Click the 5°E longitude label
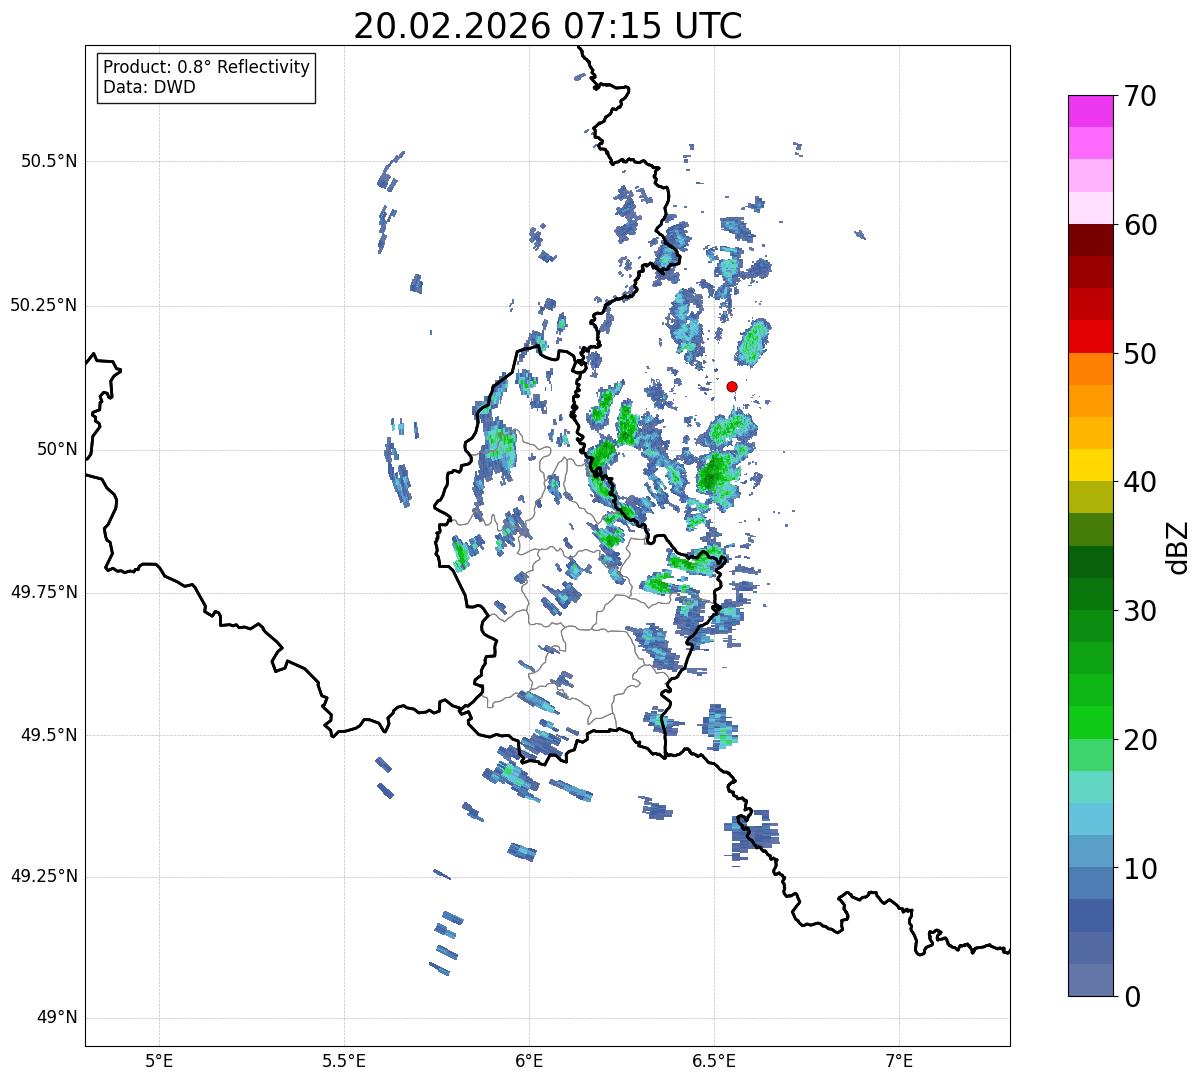The width and height of the screenshot is (1202, 1081). (x=159, y=1060)
